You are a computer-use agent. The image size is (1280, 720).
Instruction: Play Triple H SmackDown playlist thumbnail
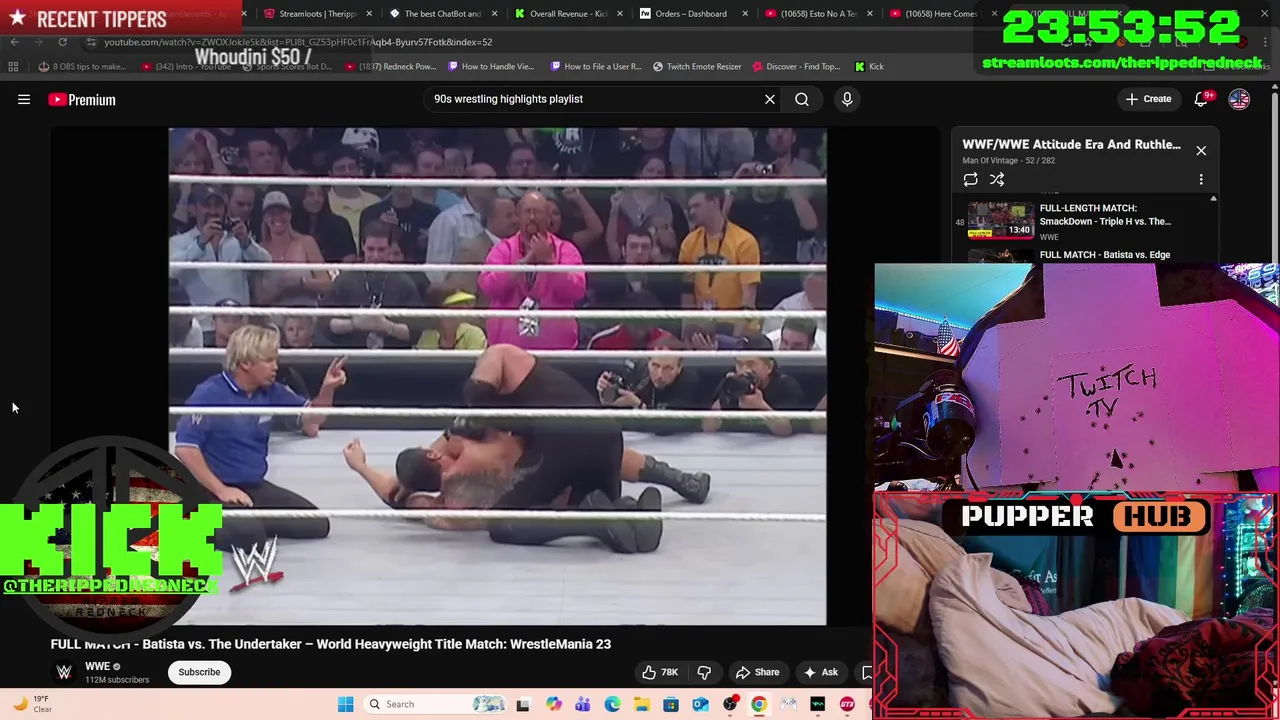1001,221
